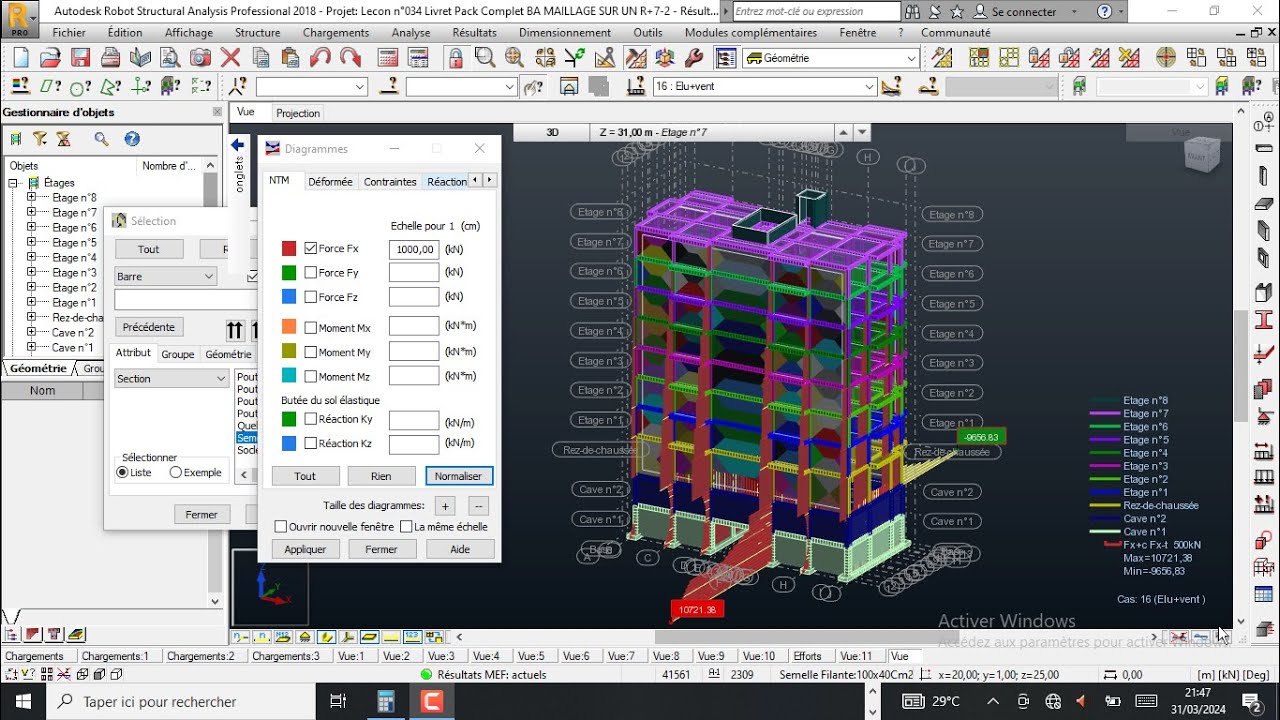The image size is (1280, 720).
Task: Expand the Etage n°5 tree node
Action: [31, 242]
